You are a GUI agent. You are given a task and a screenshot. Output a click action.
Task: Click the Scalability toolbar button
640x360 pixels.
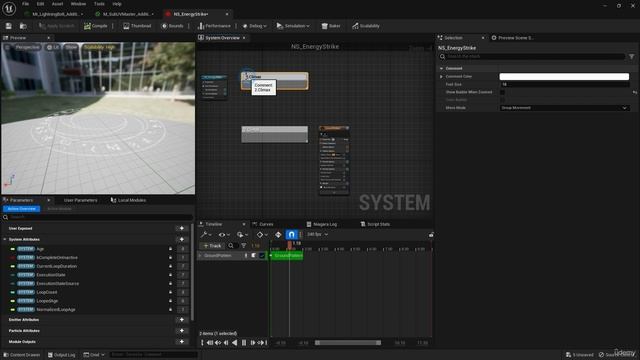tap(366, 26)
